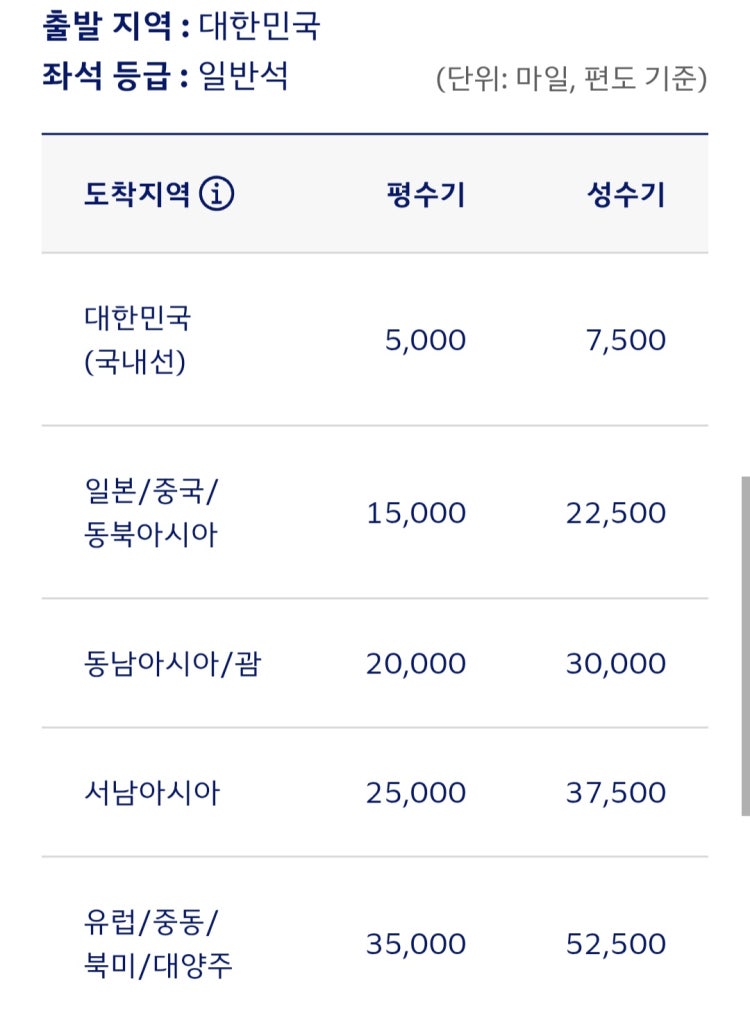Click the vertical scrollbar thumb at right

coord(745,646)
